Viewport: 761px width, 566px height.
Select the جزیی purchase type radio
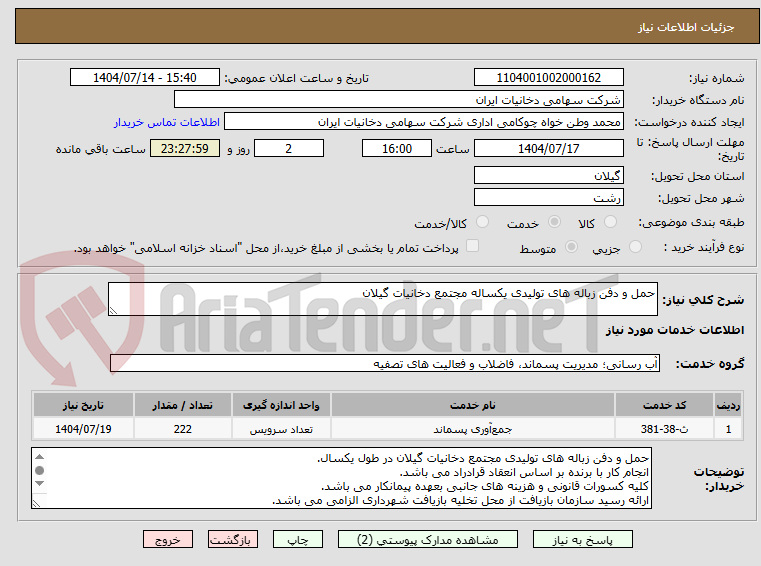tap(635, 247)
